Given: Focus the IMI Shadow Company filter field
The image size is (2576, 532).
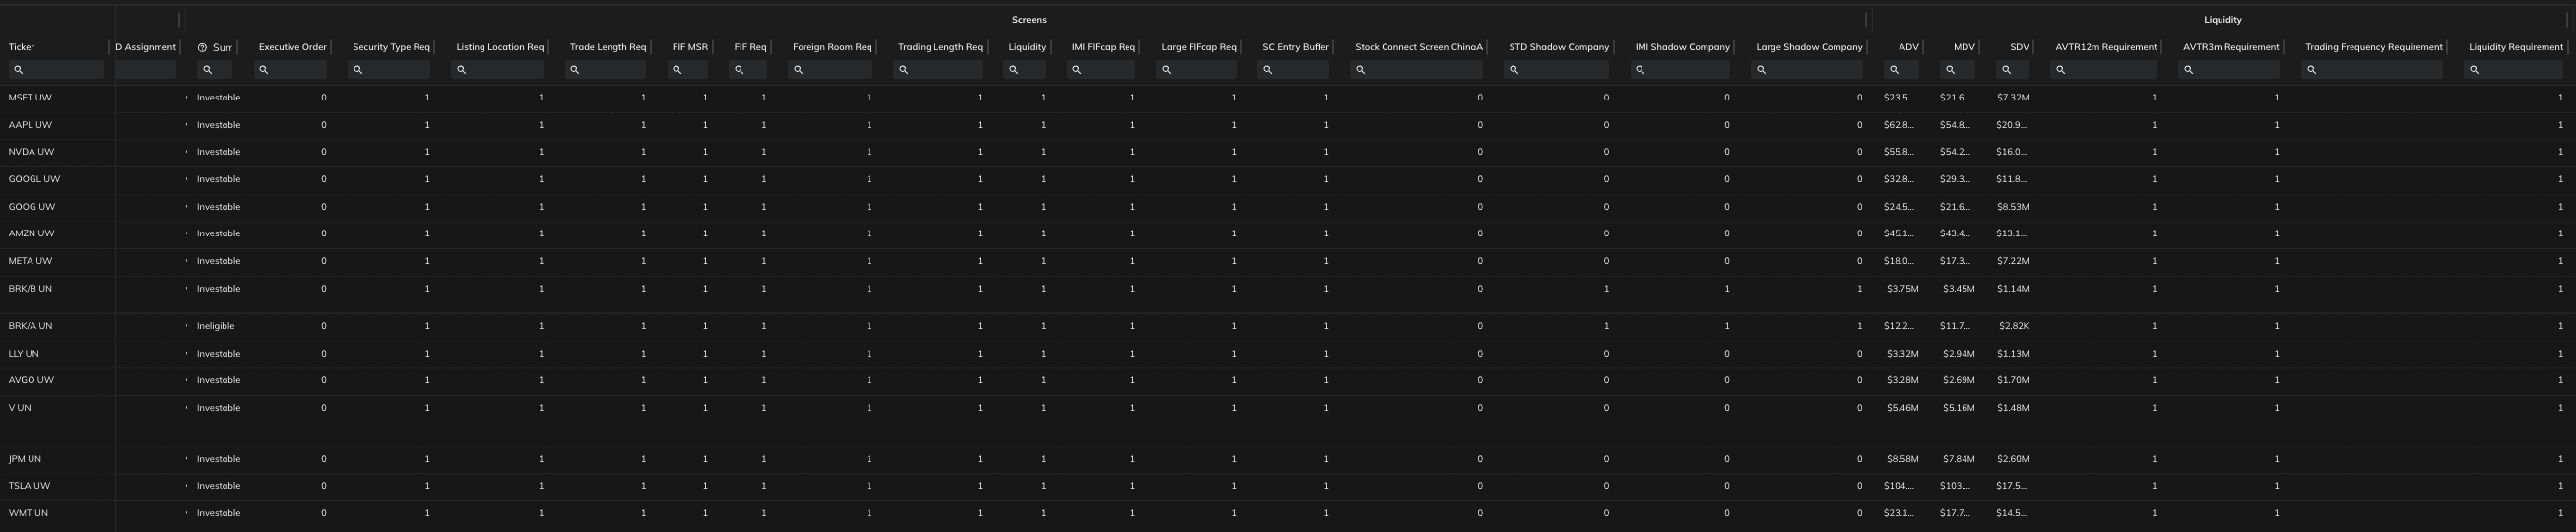Looking at the screenshot, I should 1679,70.
